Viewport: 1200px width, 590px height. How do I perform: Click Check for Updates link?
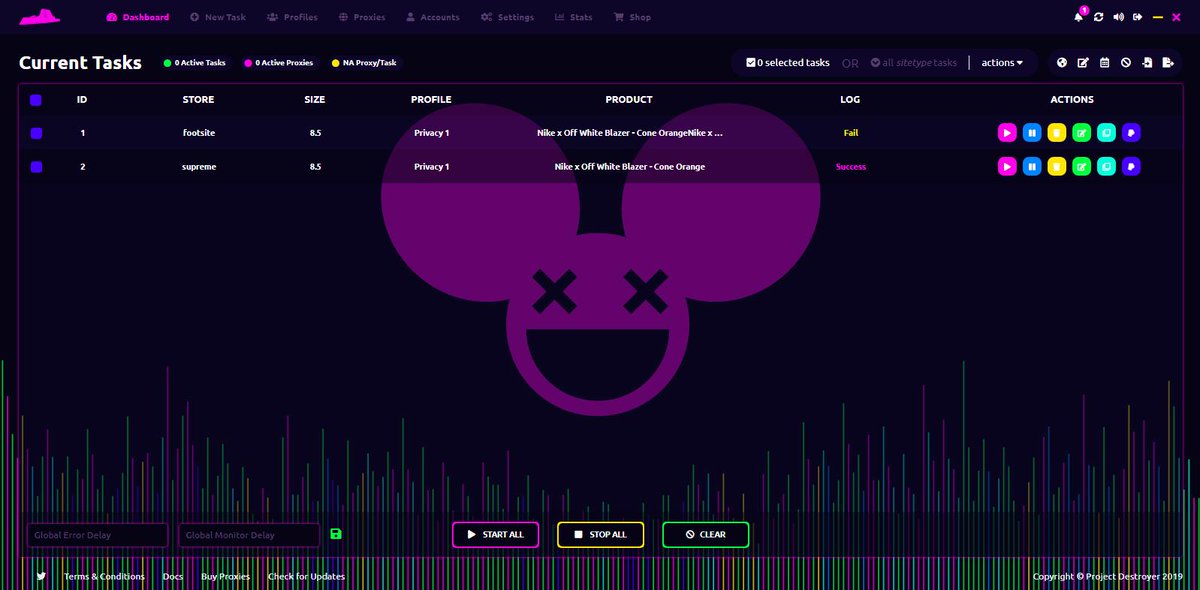tap(306, 576)
